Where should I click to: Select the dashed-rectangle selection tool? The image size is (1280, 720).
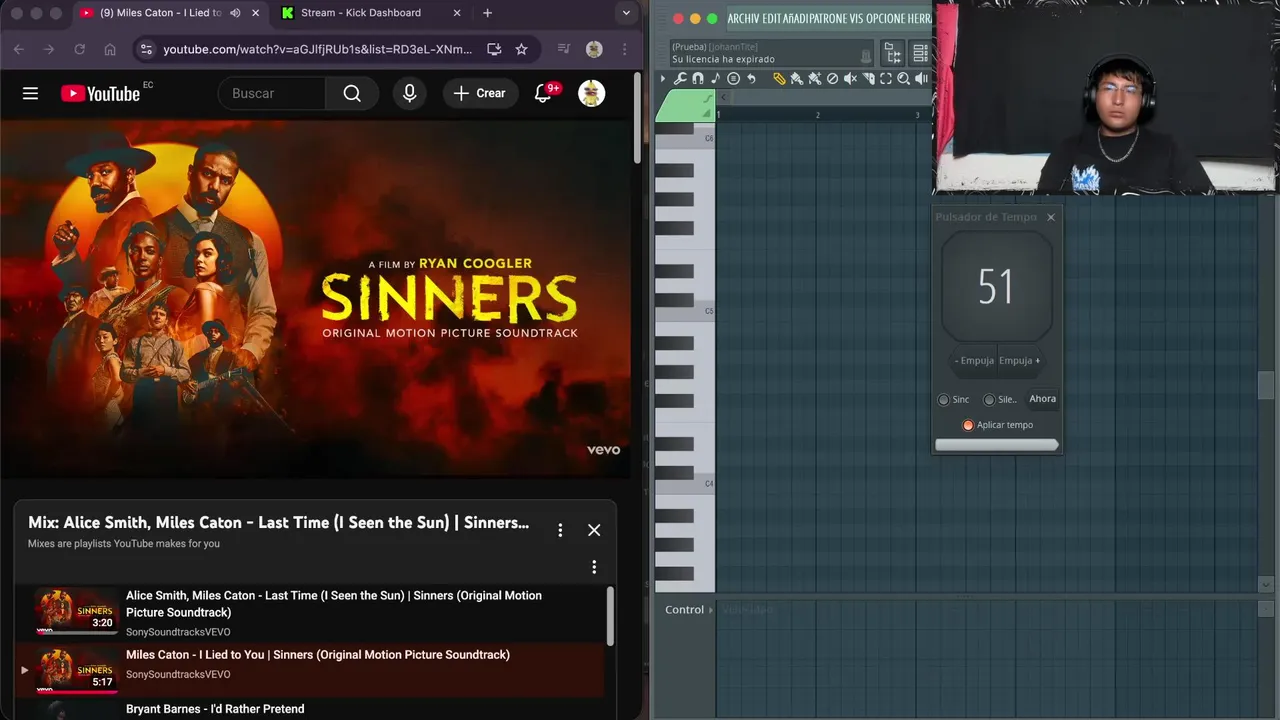(x=886, y=78)
